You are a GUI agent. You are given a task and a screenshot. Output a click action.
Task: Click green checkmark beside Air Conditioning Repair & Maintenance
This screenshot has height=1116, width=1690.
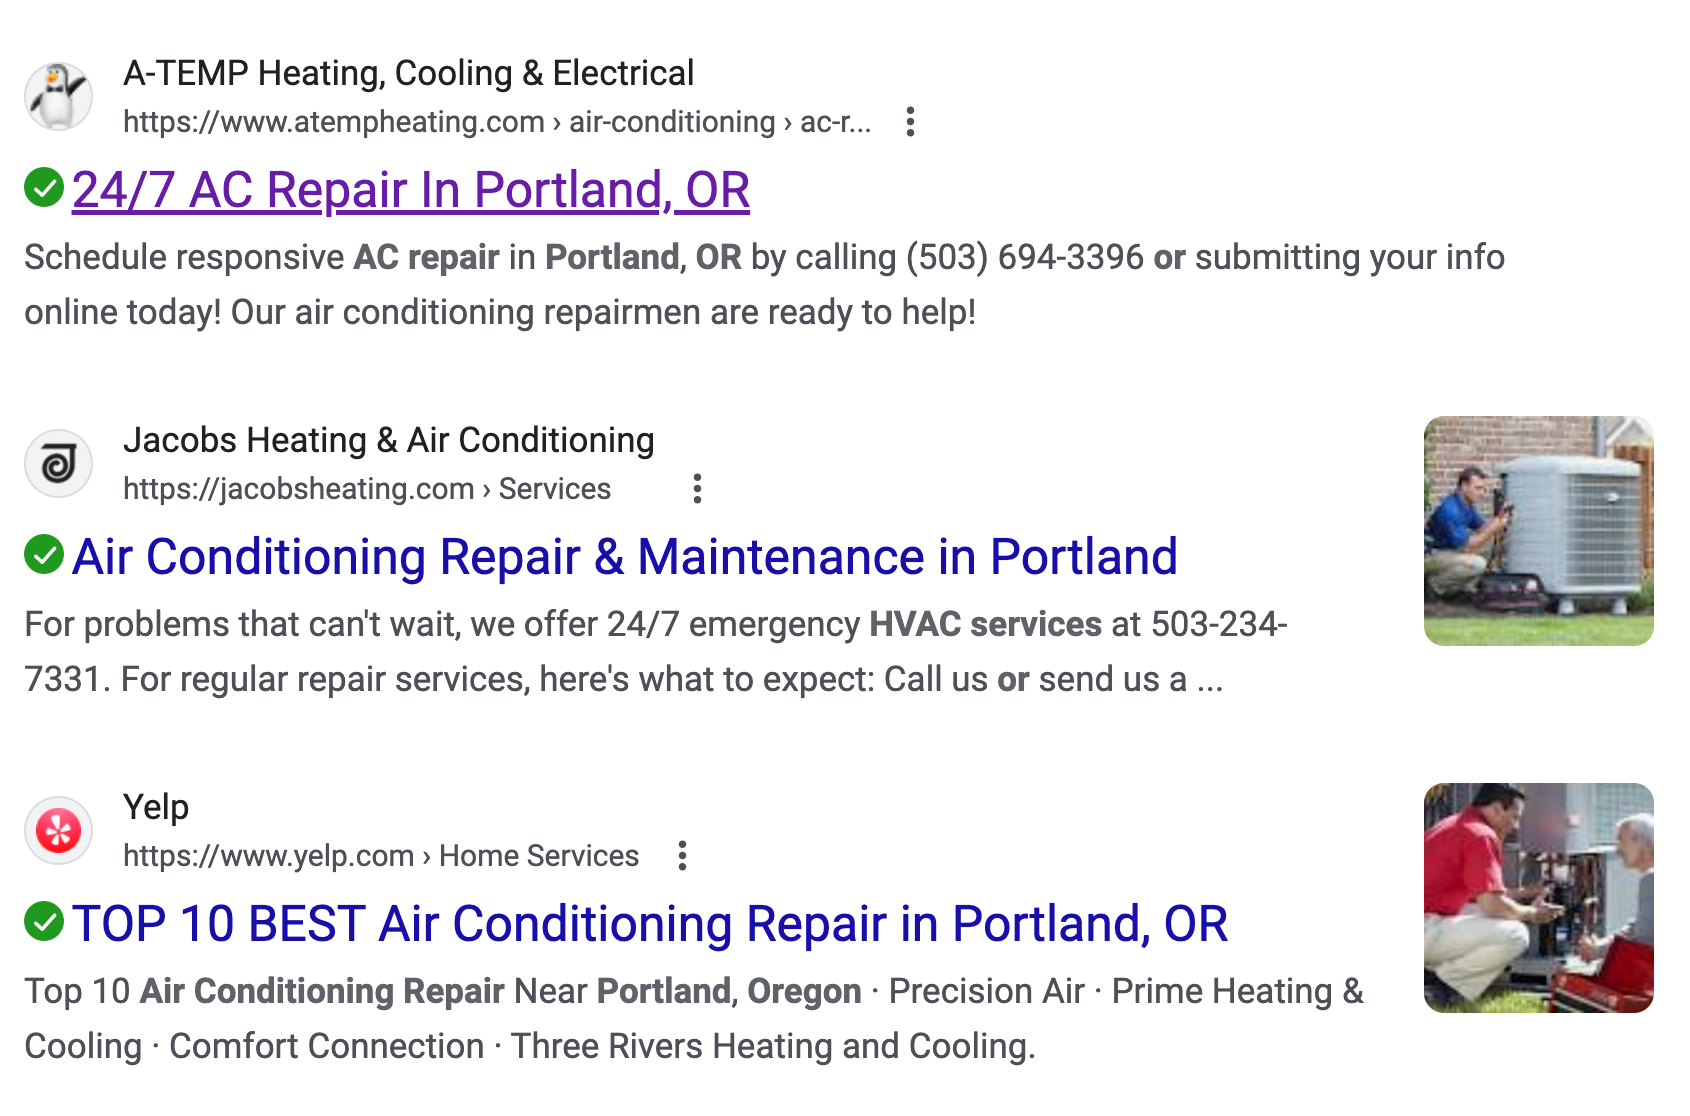click(x=44, y=554)
